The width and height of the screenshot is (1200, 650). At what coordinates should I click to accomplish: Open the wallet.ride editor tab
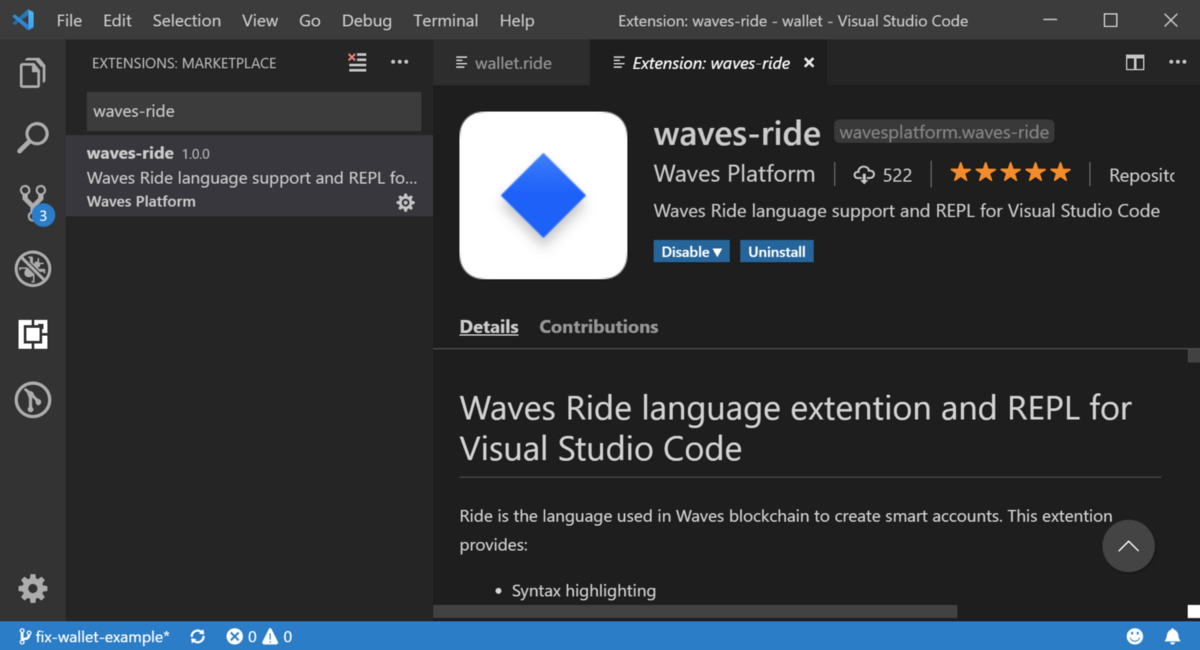511,62
